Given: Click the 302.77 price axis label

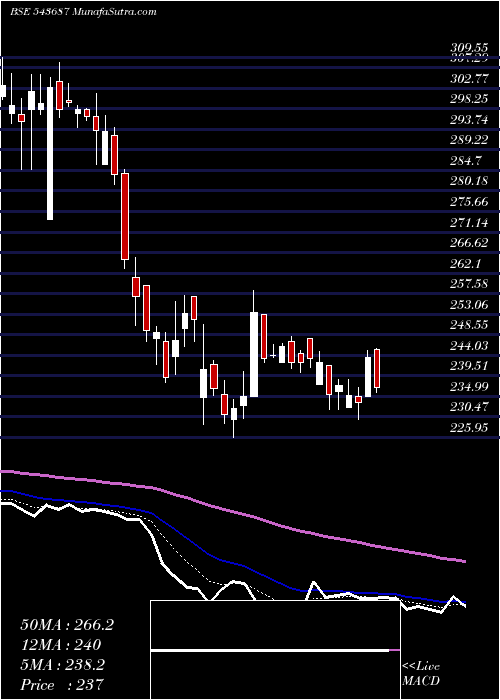Looking at the screenshot, I should pos(469,78).
